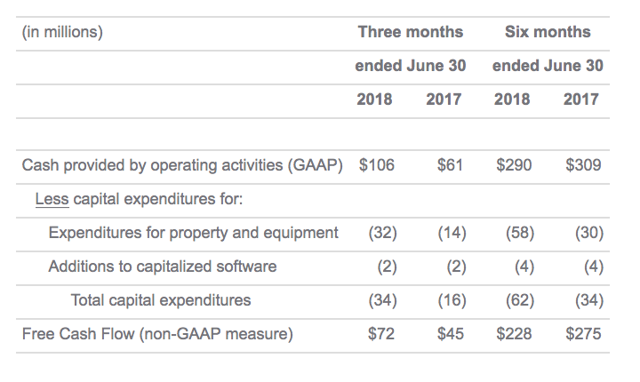Click the underlined 'Less' text
640x382 pixels.
[52, 199]
